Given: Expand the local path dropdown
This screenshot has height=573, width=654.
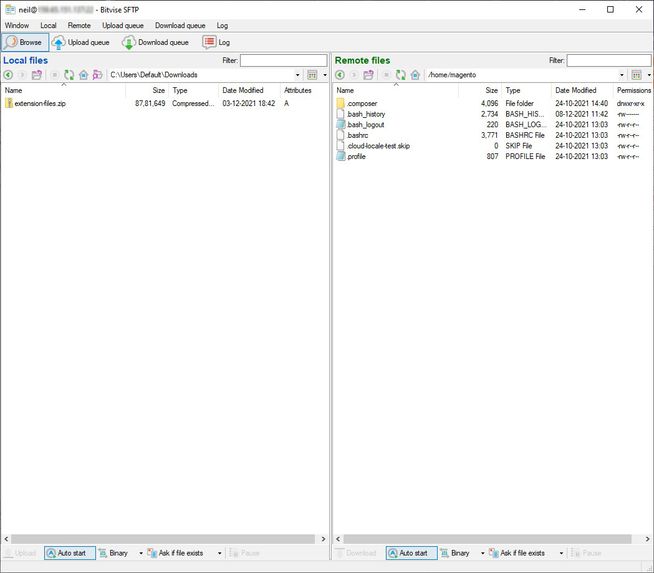Looking at the screenshot, I should 297,75.
